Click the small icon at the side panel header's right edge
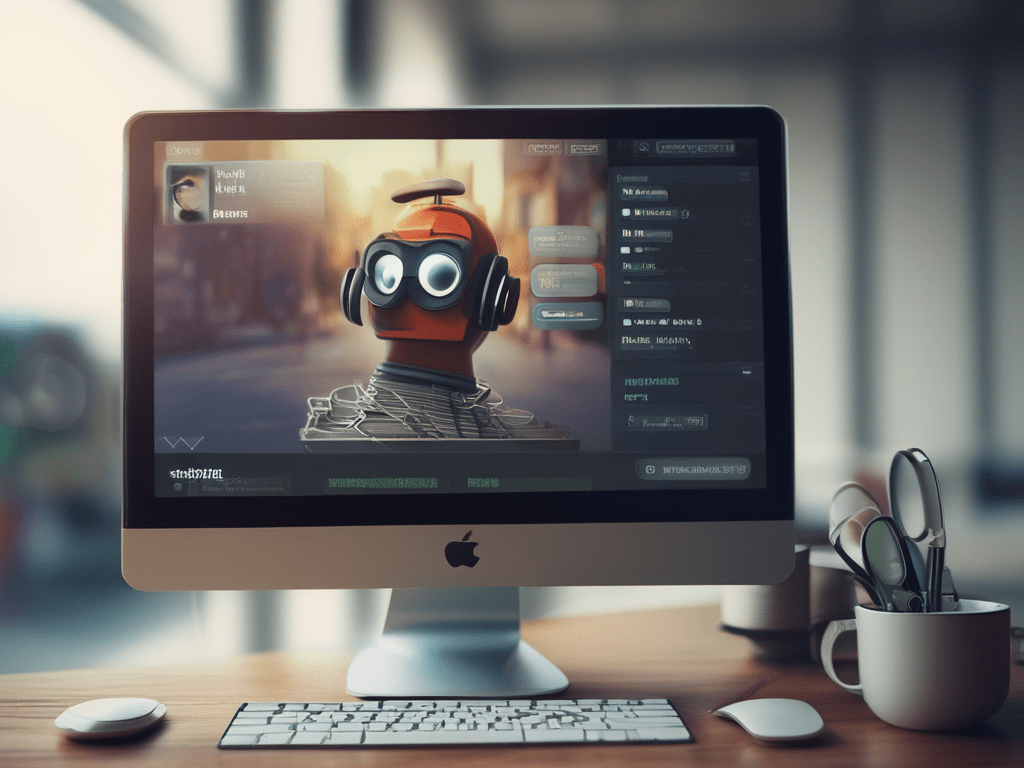 click(x=743, y=176)
